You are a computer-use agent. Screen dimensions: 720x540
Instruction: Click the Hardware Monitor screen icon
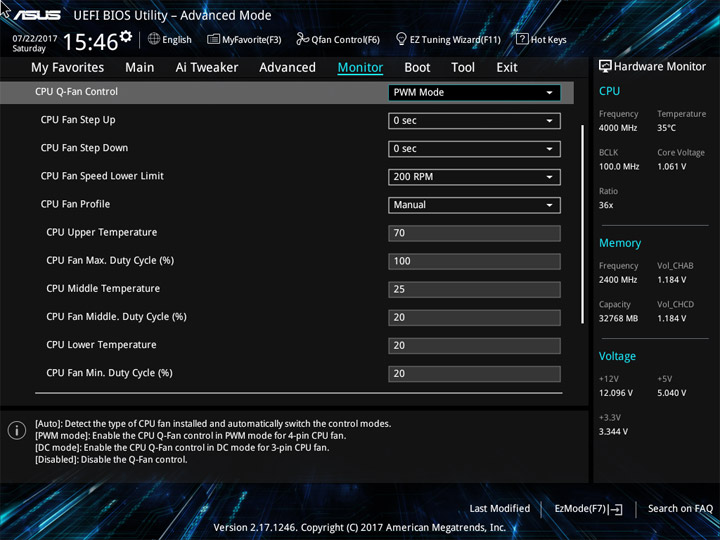605,66
